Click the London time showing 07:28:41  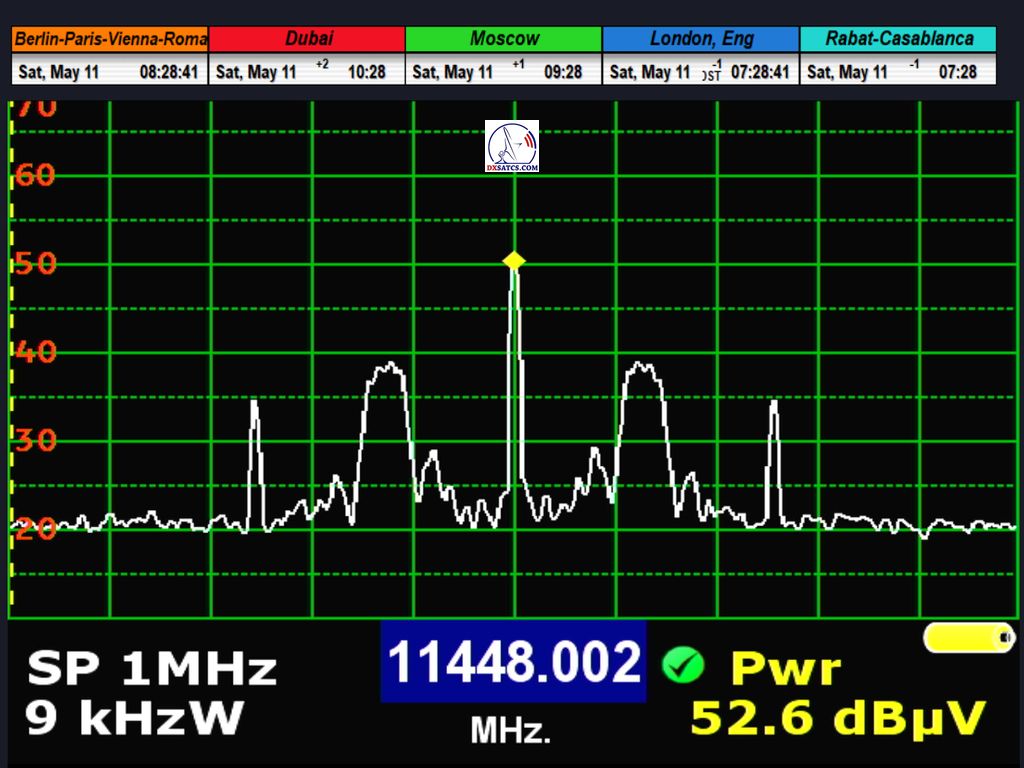[760, 72]
